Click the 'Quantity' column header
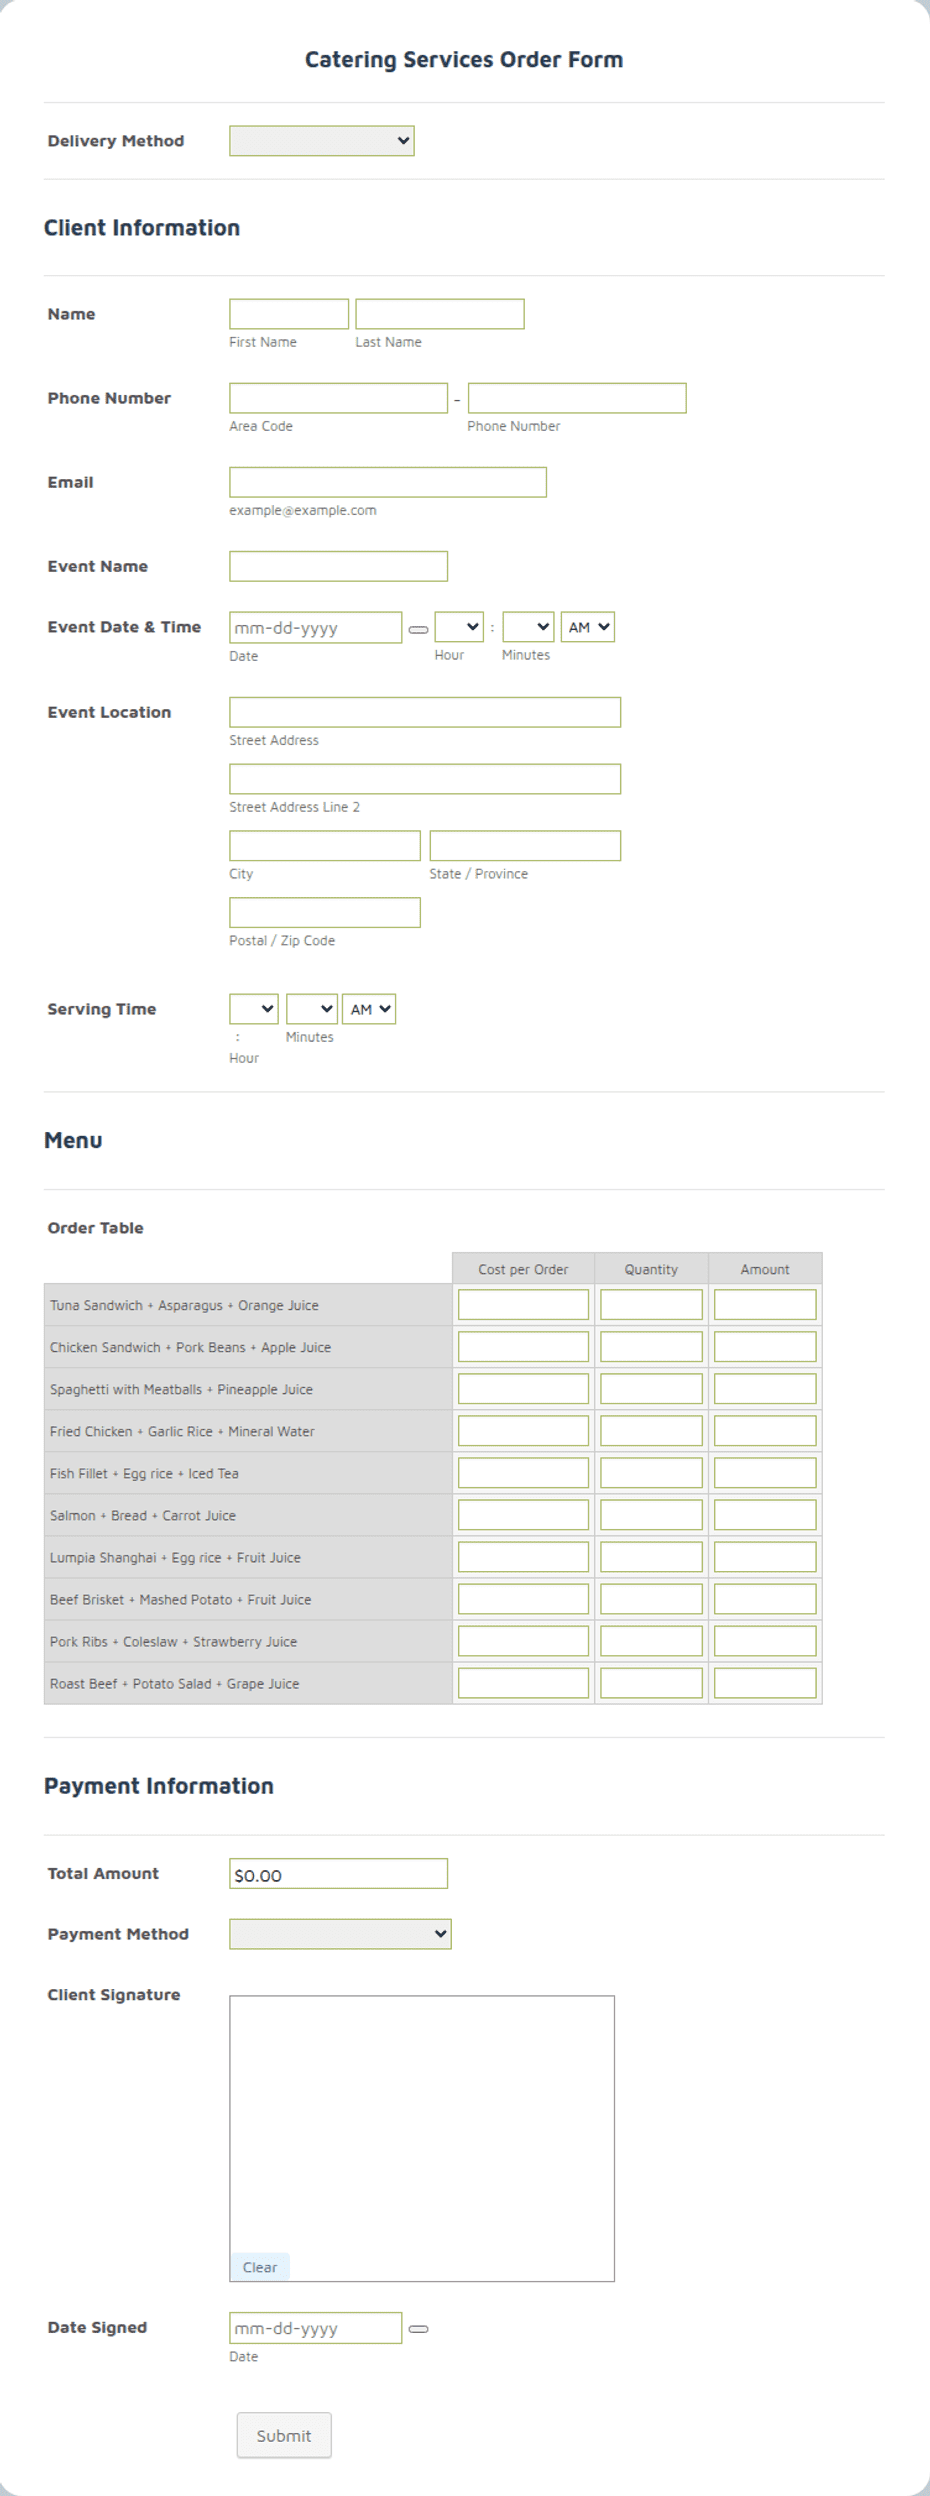 click(651, 1269)
